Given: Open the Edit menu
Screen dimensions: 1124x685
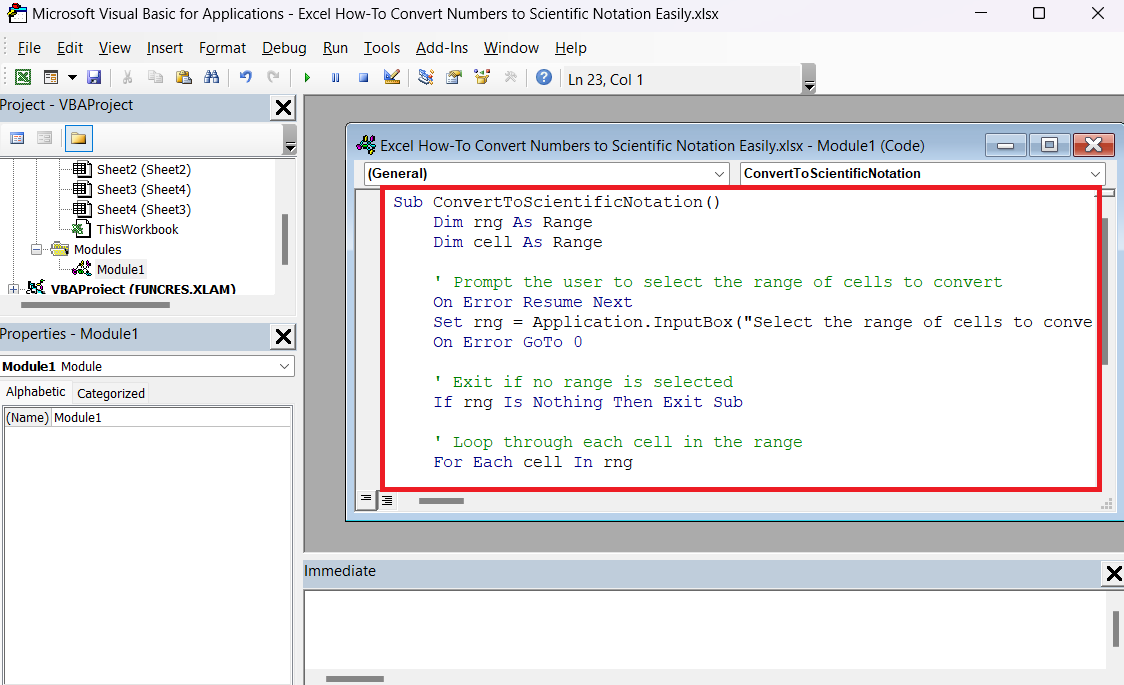Looking at the screenshot, I should point(70,48).
